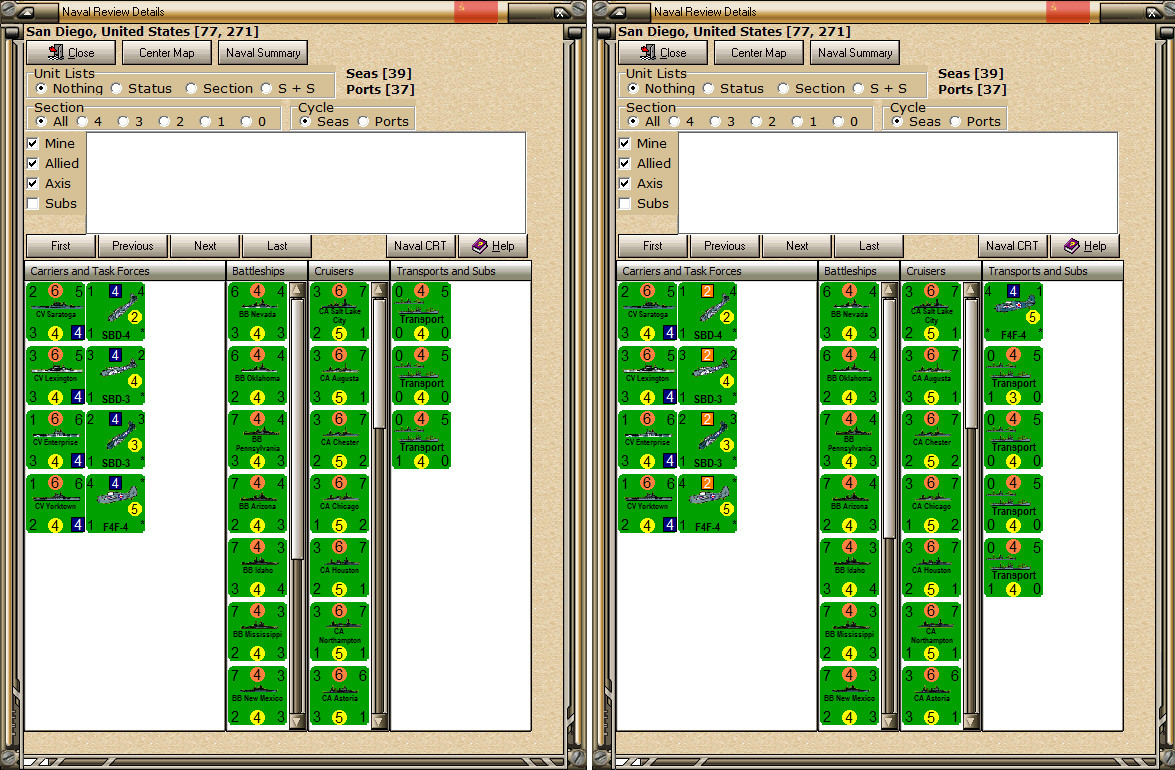Click Close button in left window
Viewport: 1175px width, 770px height.
click(71, 52)
